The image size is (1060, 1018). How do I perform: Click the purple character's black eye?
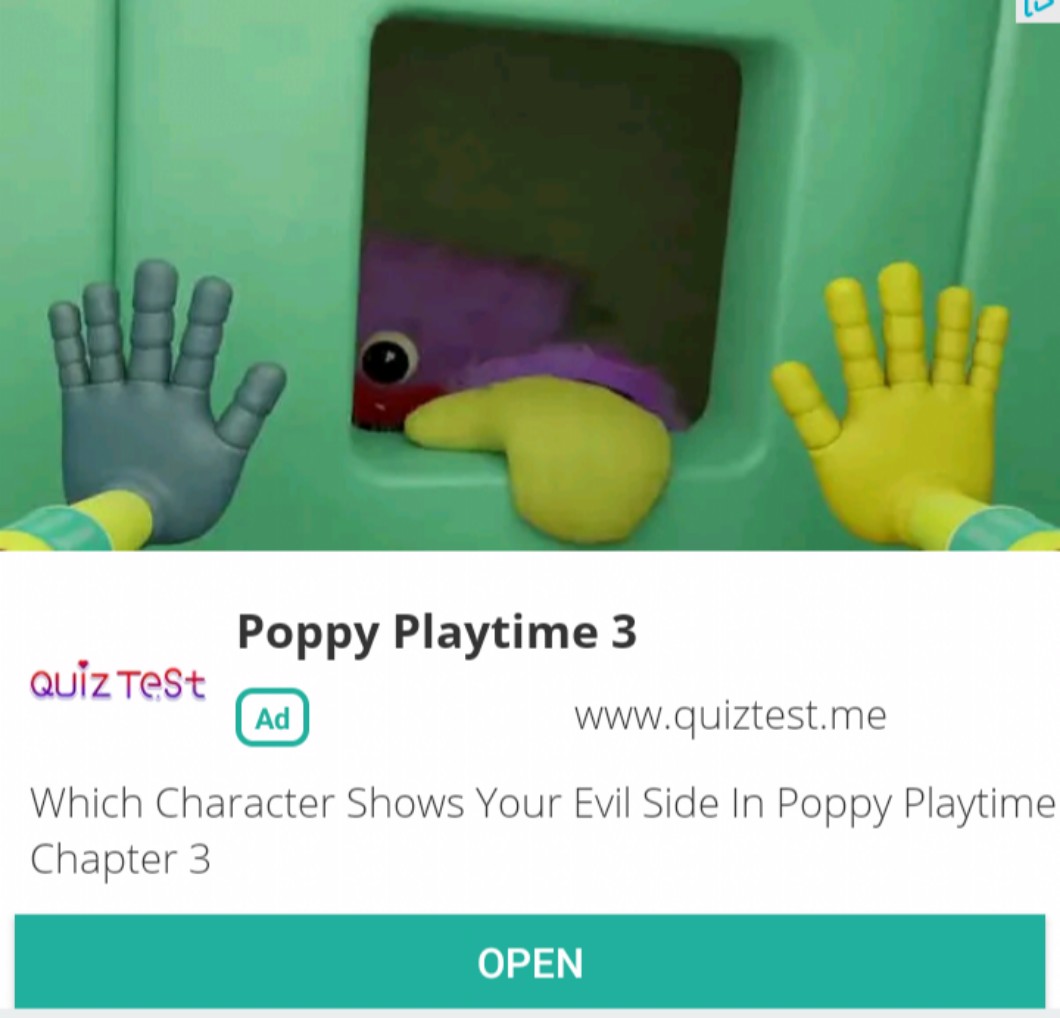[x=388, y=357]
